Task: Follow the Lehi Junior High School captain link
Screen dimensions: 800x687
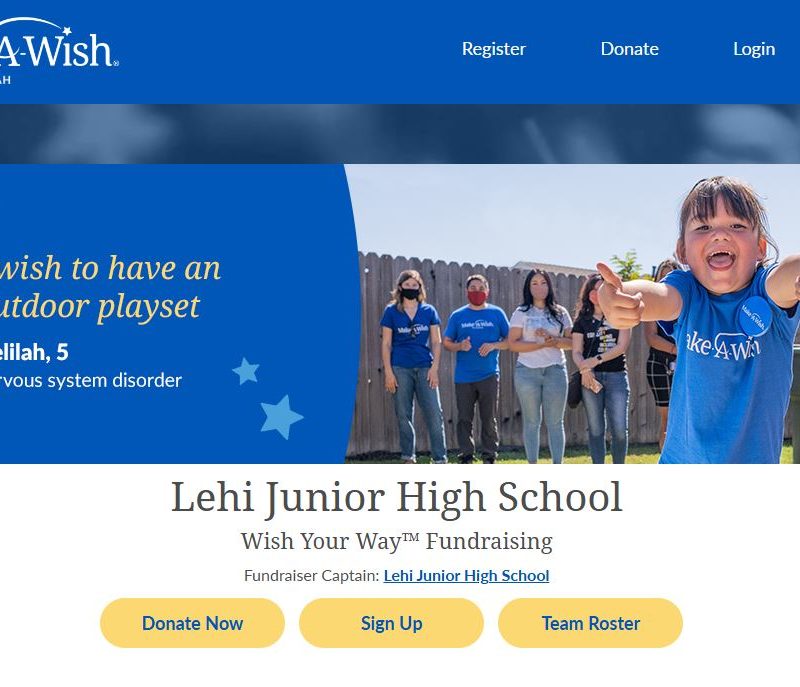Action: [466, 575]
